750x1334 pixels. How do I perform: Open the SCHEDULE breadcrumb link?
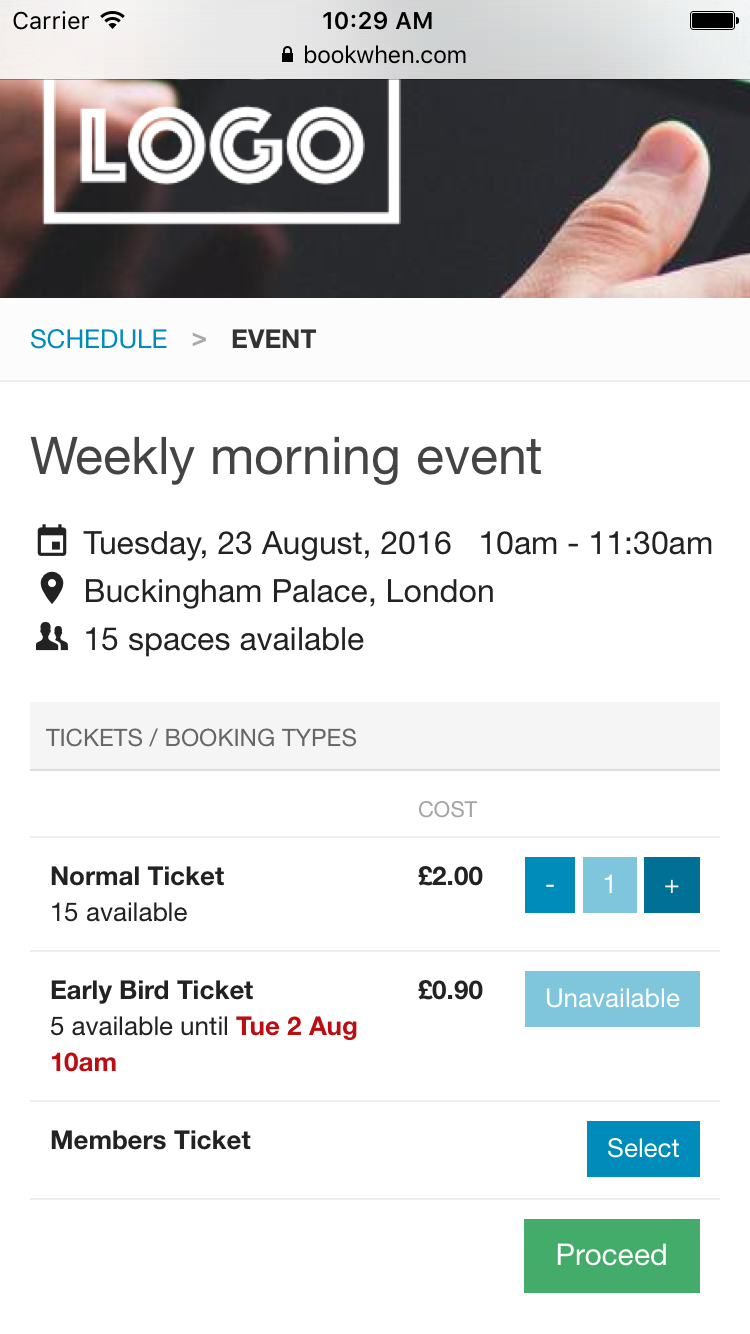[99, 340]
